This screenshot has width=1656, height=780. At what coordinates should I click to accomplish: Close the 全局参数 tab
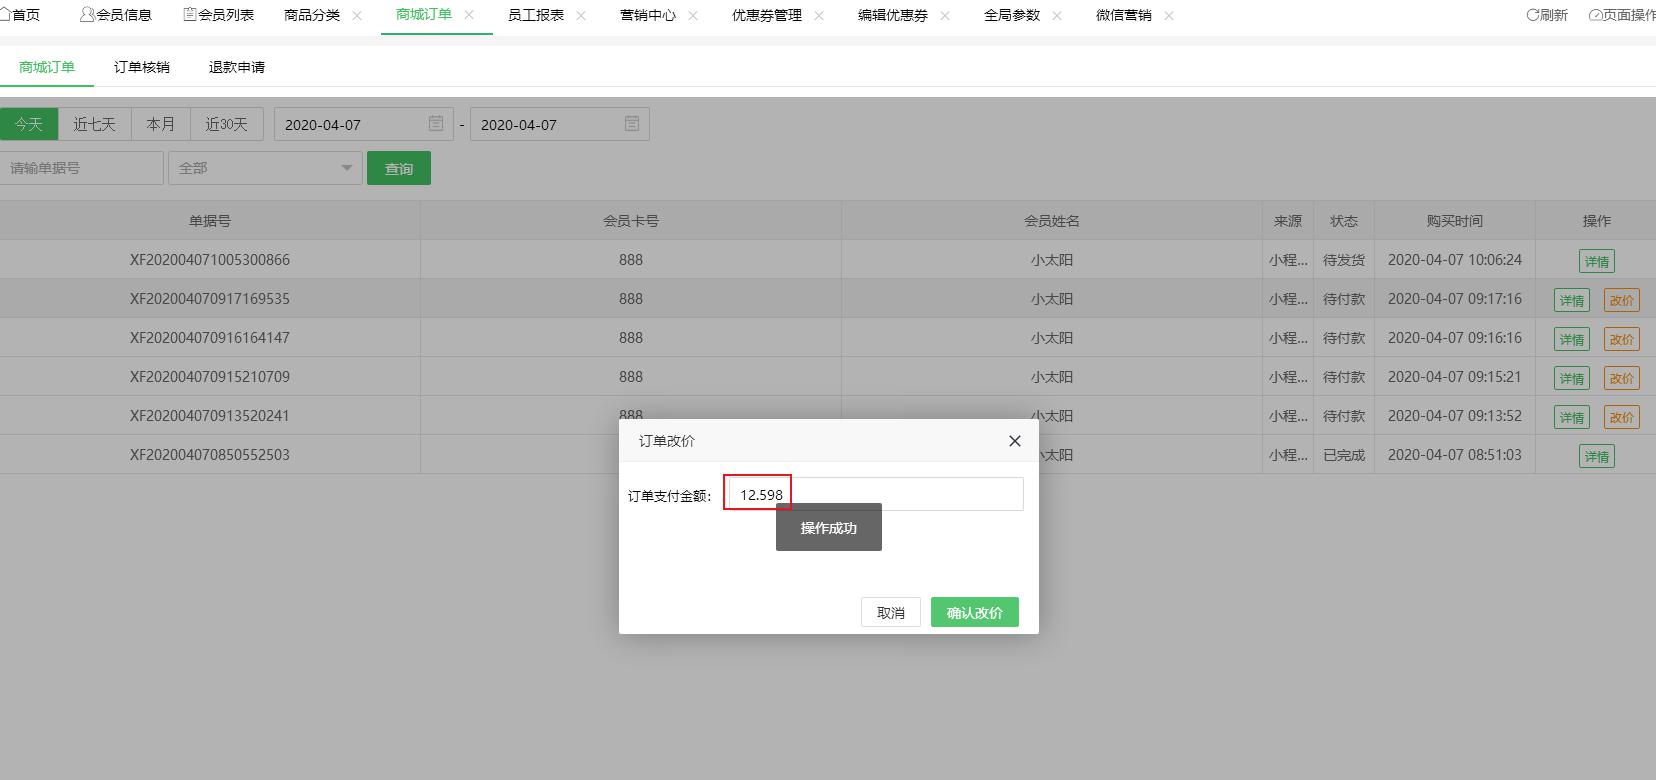(1057, 16)
